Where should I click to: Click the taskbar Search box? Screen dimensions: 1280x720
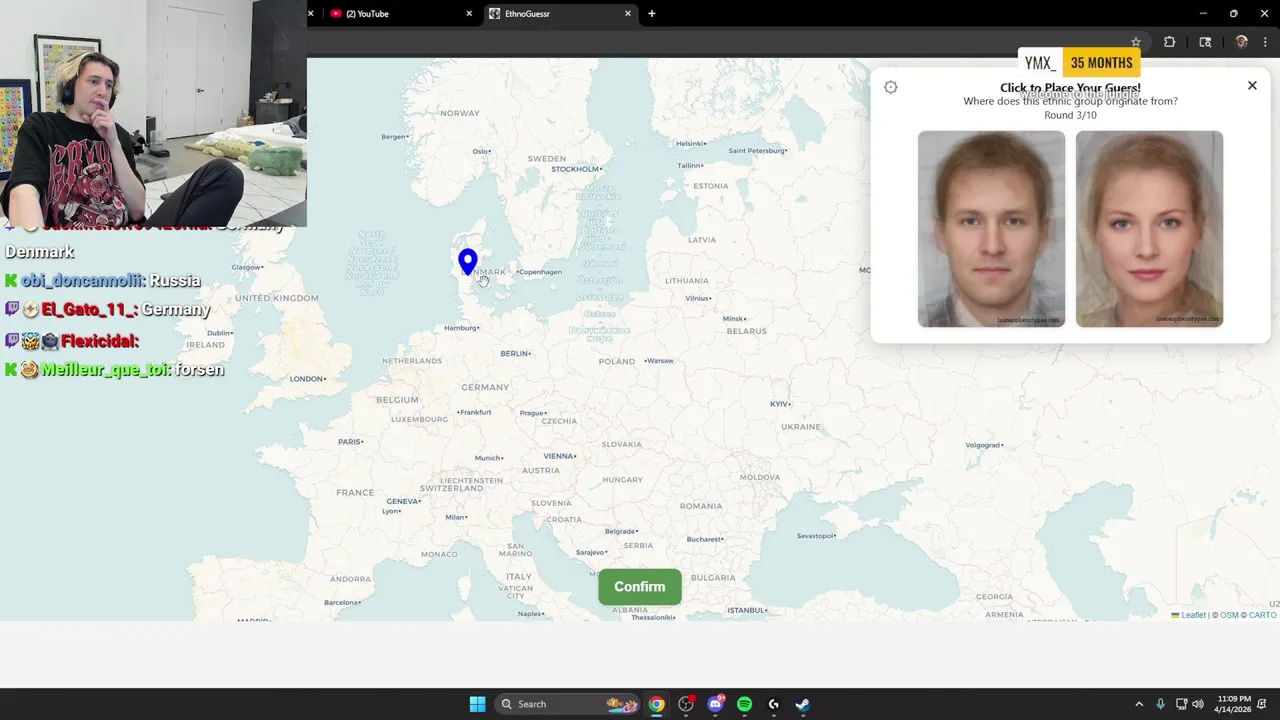coord(568,704)
